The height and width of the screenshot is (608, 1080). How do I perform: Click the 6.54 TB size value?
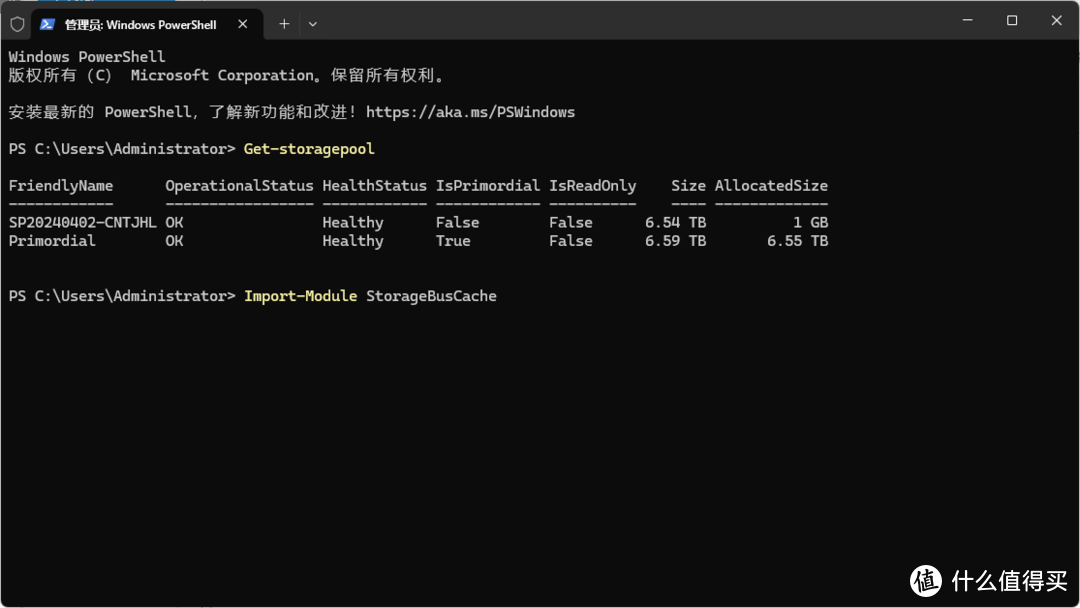coord(676,222)
